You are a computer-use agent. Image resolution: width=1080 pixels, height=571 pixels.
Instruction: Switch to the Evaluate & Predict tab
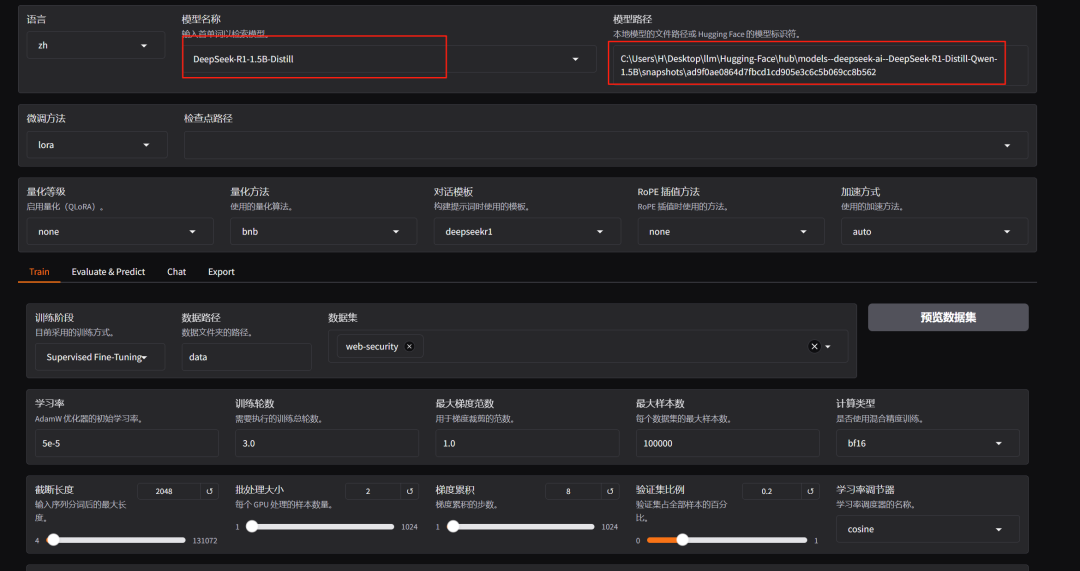click(108, 272)
